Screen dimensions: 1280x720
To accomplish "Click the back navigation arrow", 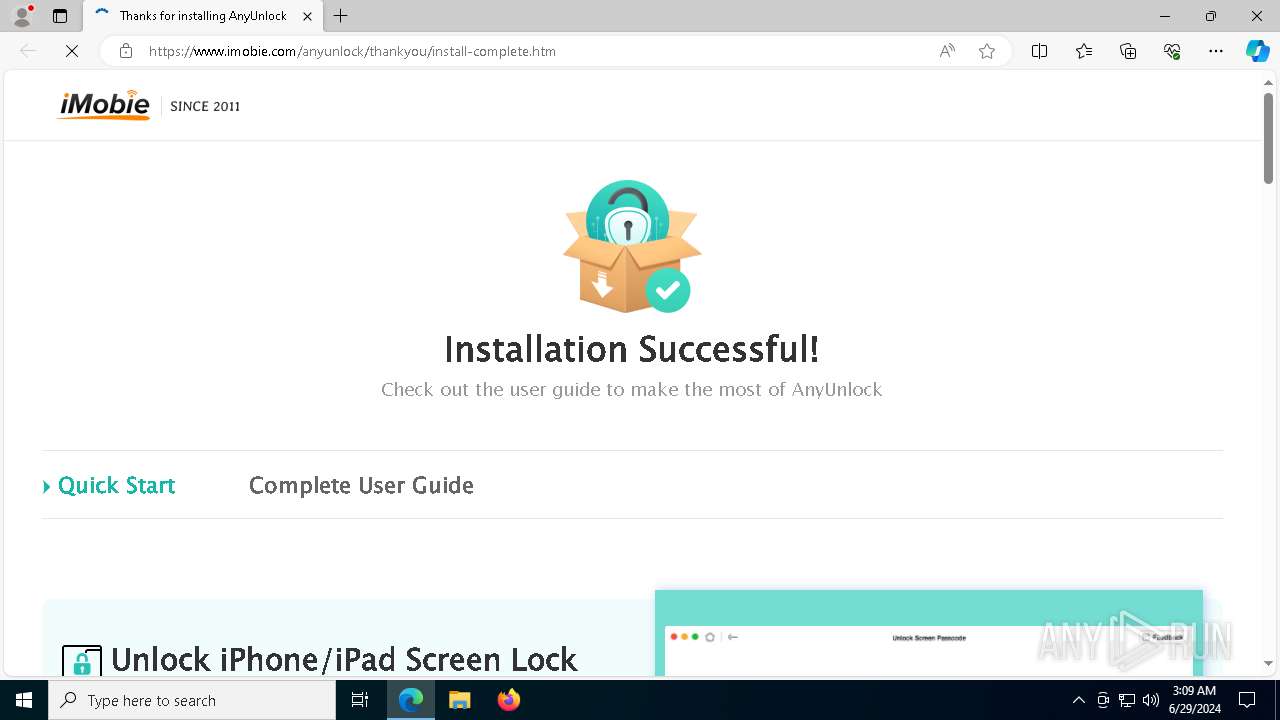I will (x=28, y=51).
